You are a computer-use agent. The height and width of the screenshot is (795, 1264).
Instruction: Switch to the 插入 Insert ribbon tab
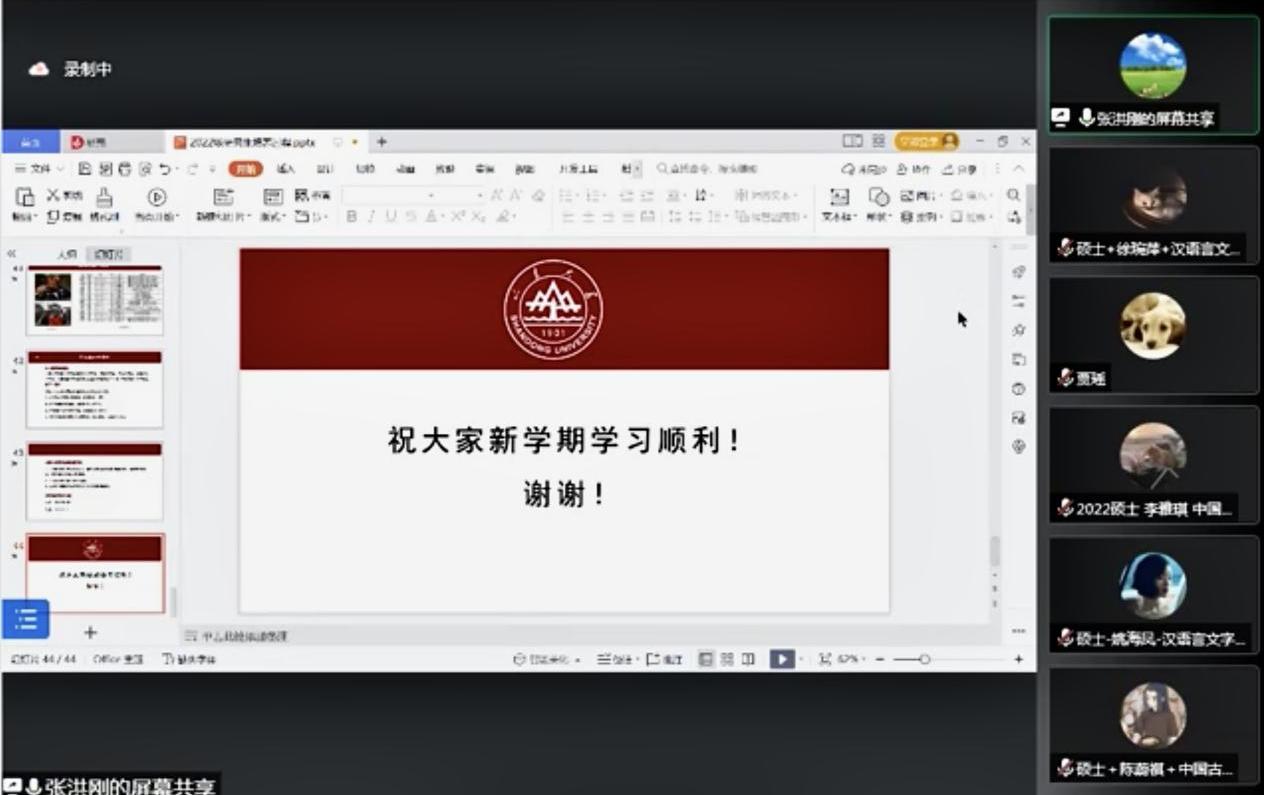[285, 169]
